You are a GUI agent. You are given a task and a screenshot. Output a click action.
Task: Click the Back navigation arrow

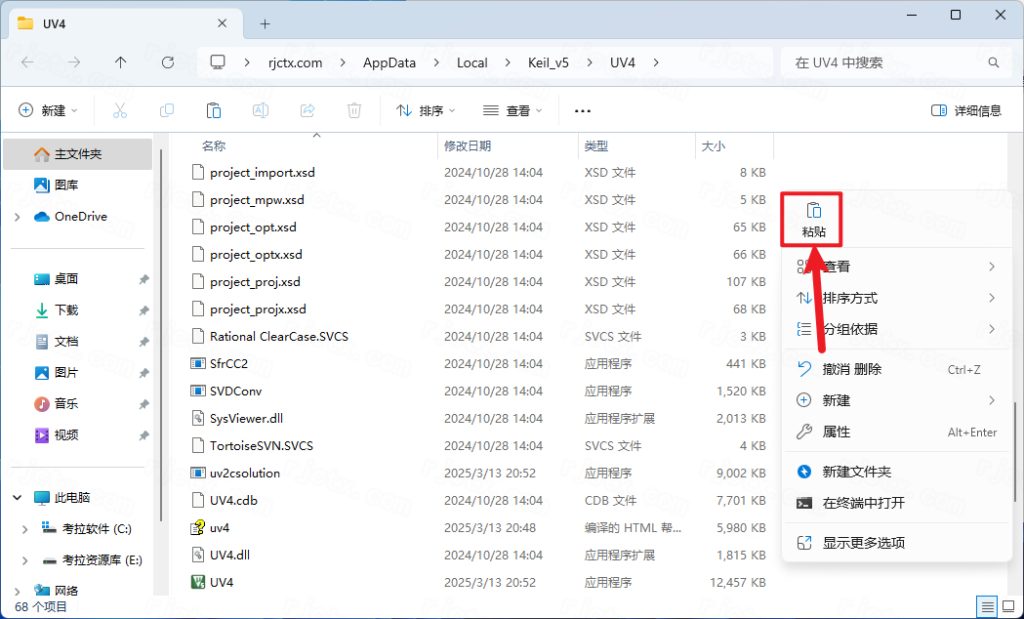[28, 62]
